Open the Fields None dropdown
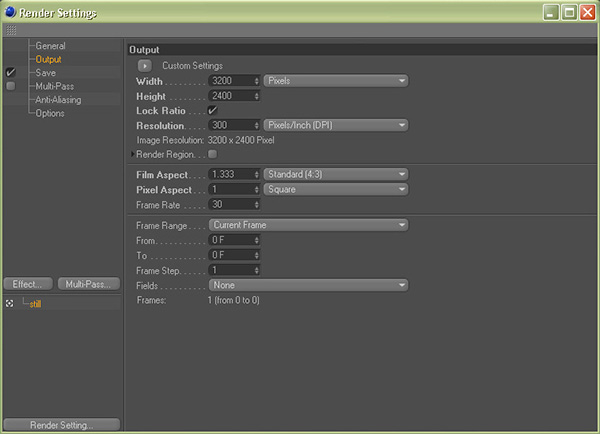Screen dimensions: 600x434 coord(308,285)
